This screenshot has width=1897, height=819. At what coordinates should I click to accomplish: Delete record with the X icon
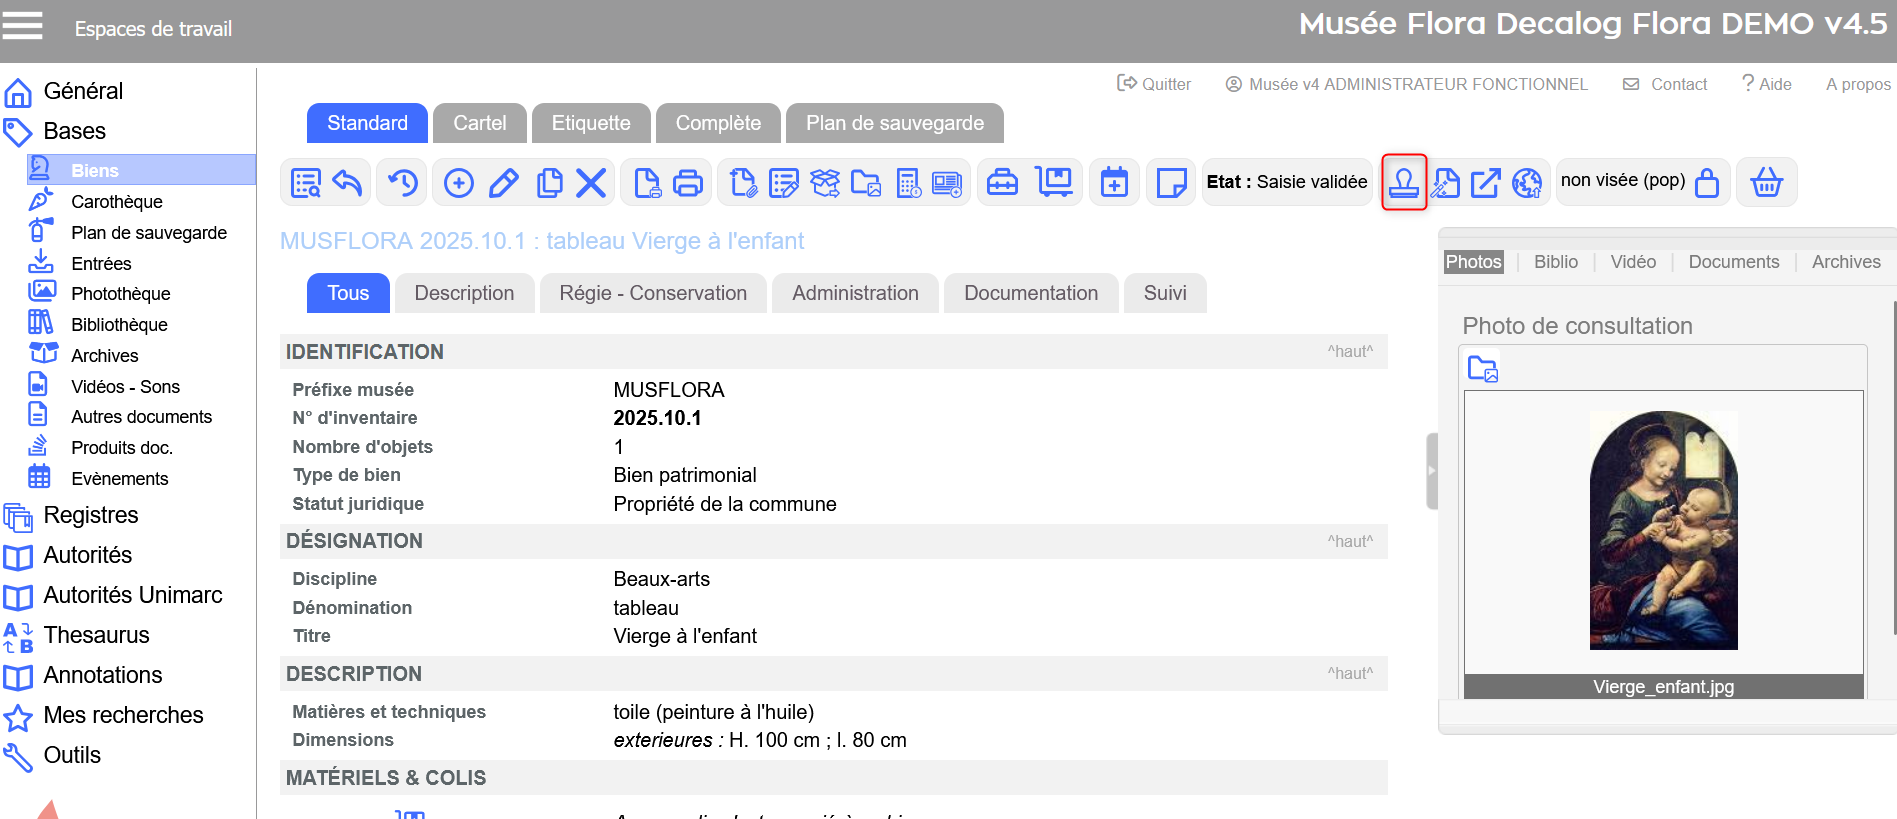(591, 183)
